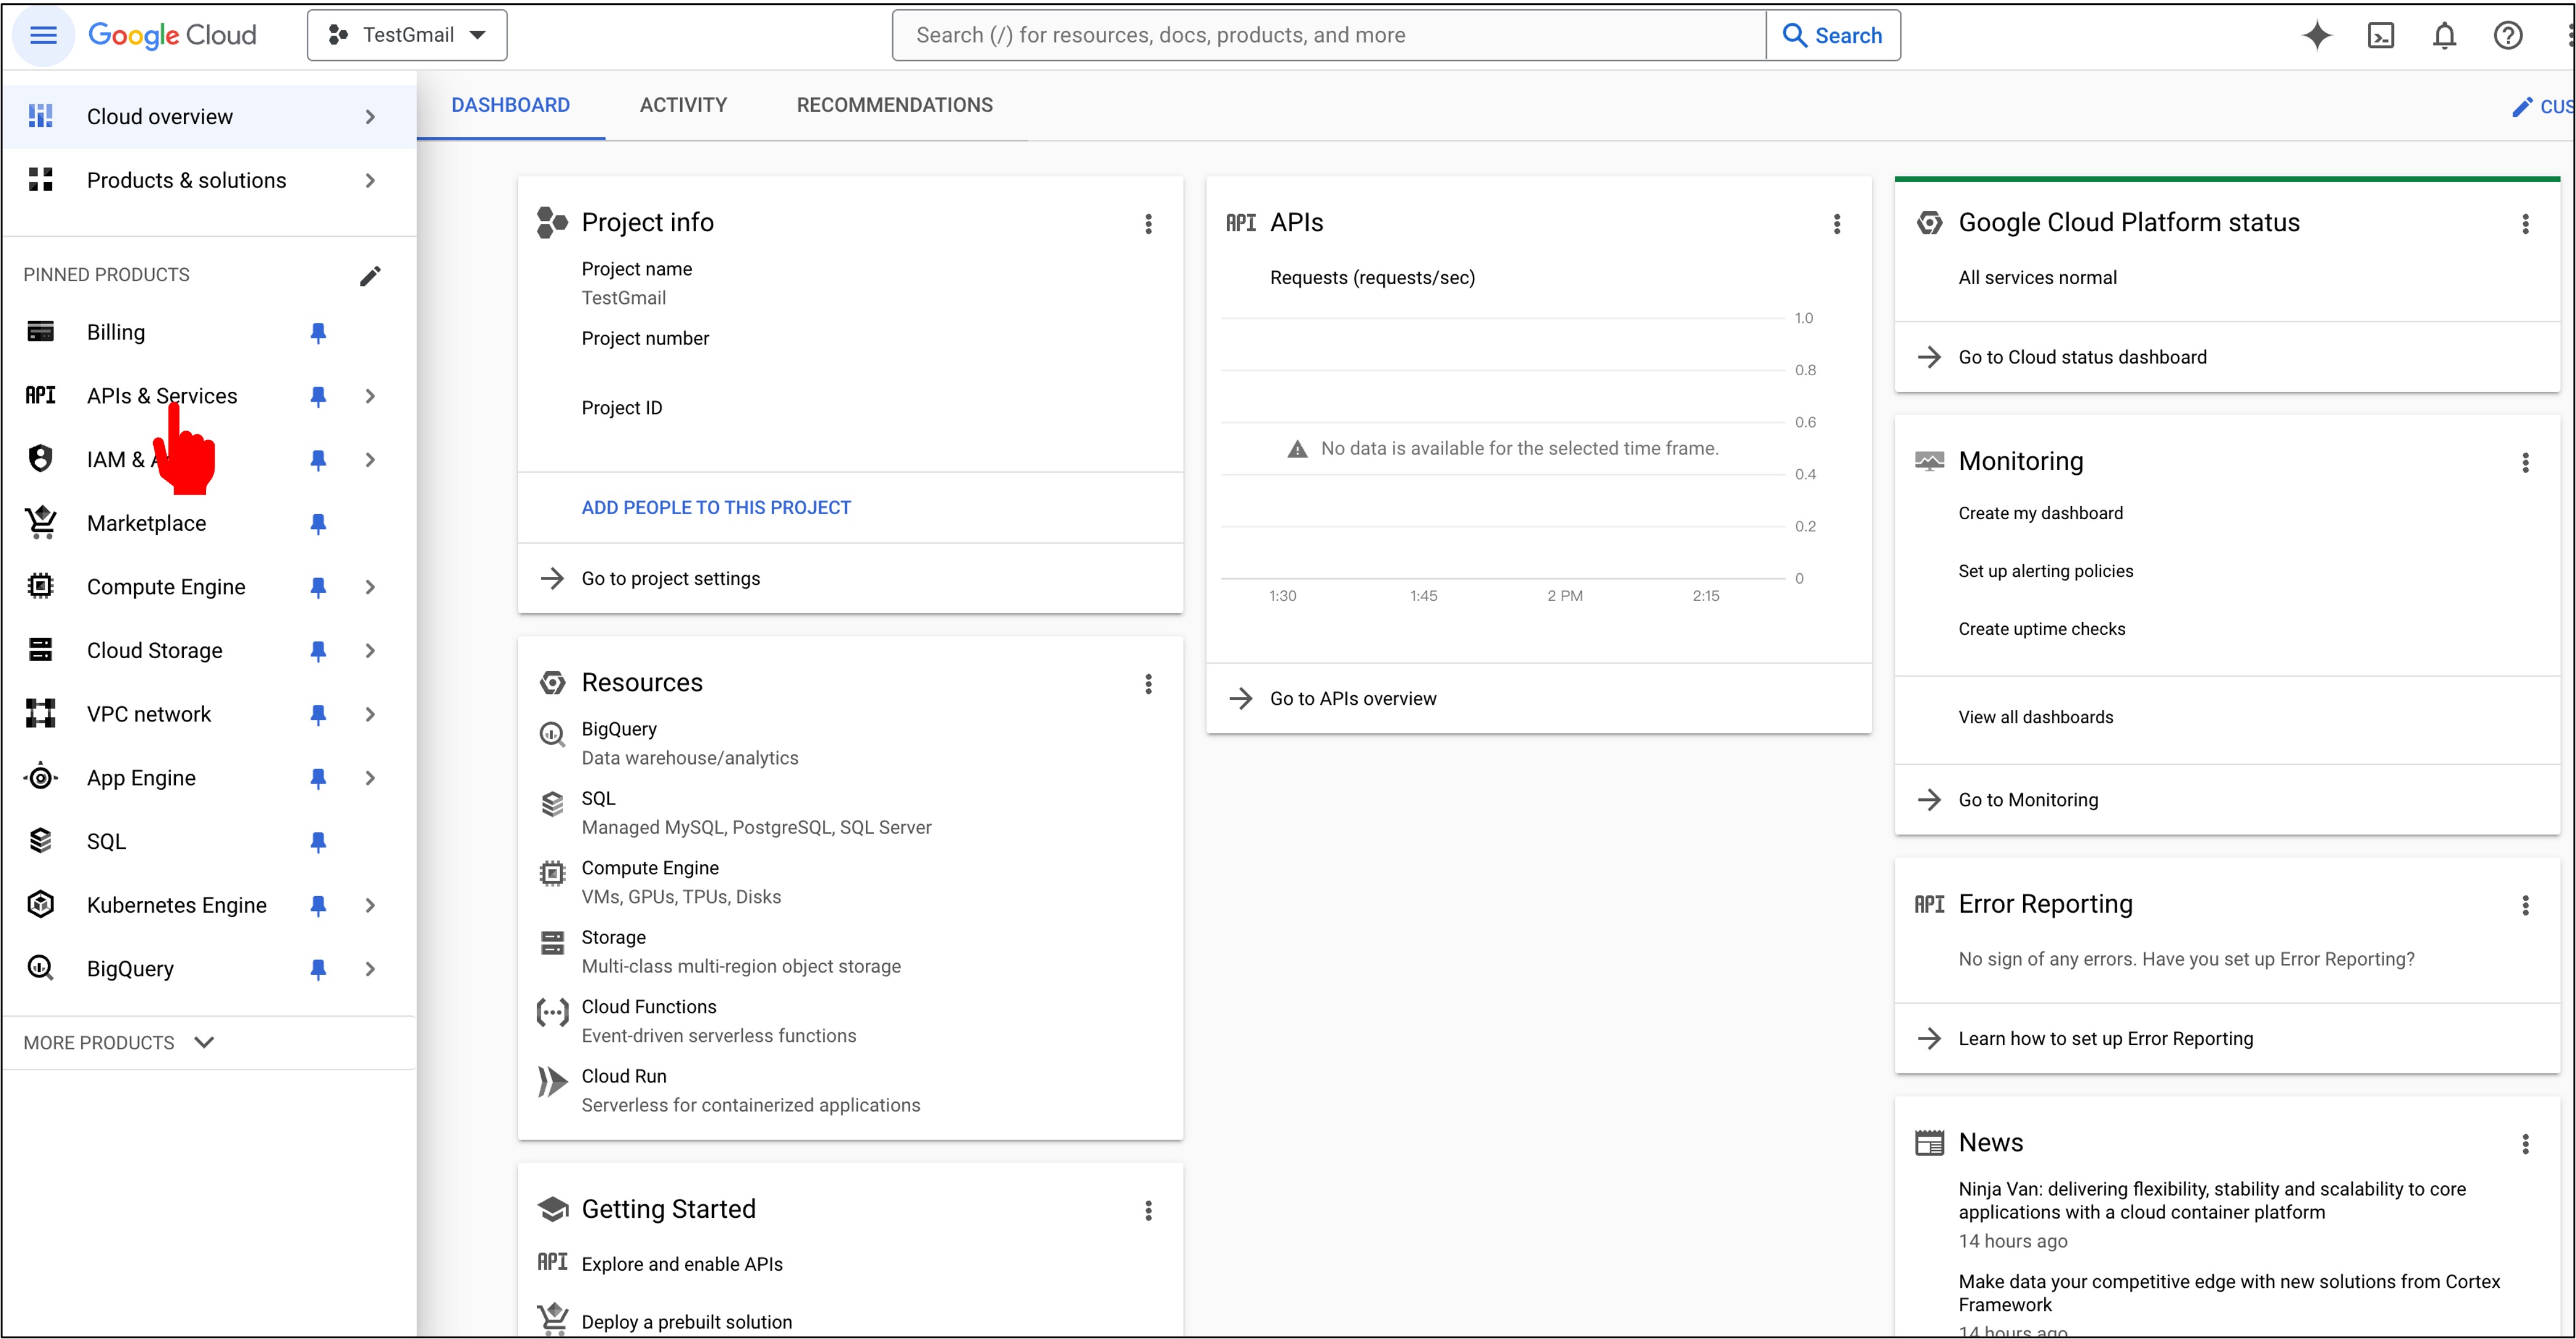
Task: Expand MORE PRODUCTS section
Action: [119, 1042]
